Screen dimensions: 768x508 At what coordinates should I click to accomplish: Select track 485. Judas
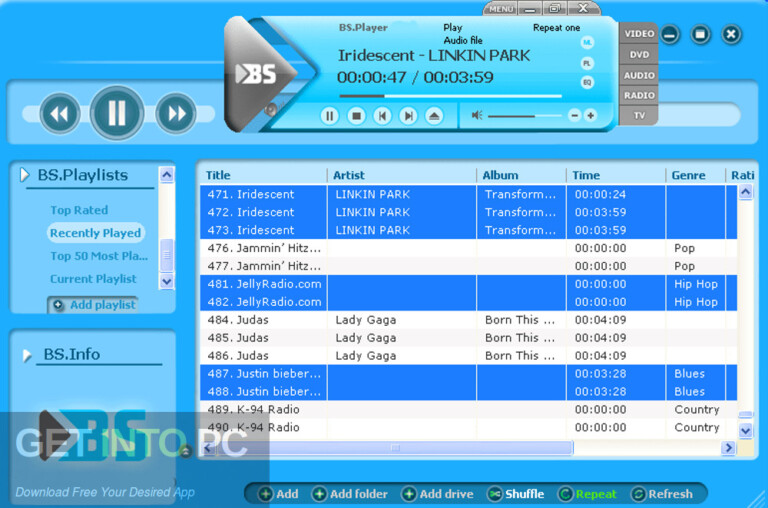click(x=468, y=338)
